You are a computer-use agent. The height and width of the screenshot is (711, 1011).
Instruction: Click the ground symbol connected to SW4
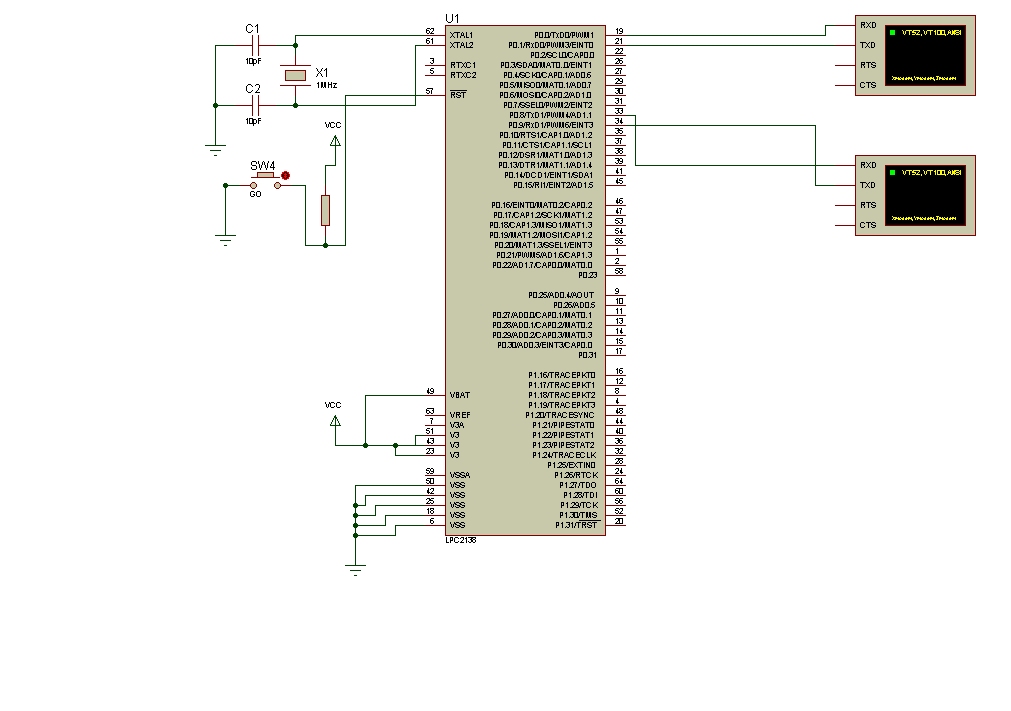[226, 239]
